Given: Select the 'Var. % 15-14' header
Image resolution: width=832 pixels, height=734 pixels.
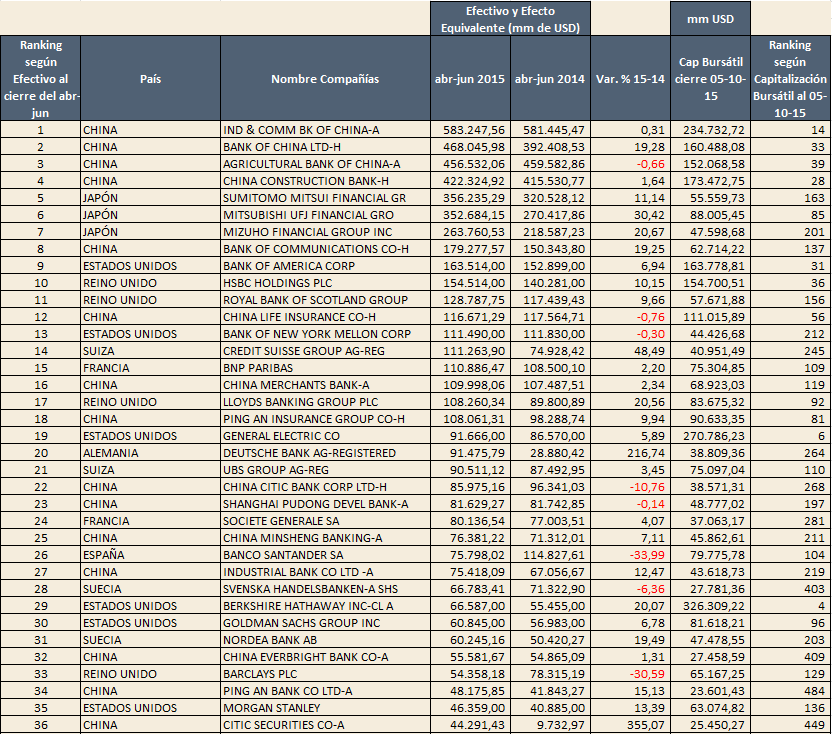Looking at the screenshot, I should (630, 79).
